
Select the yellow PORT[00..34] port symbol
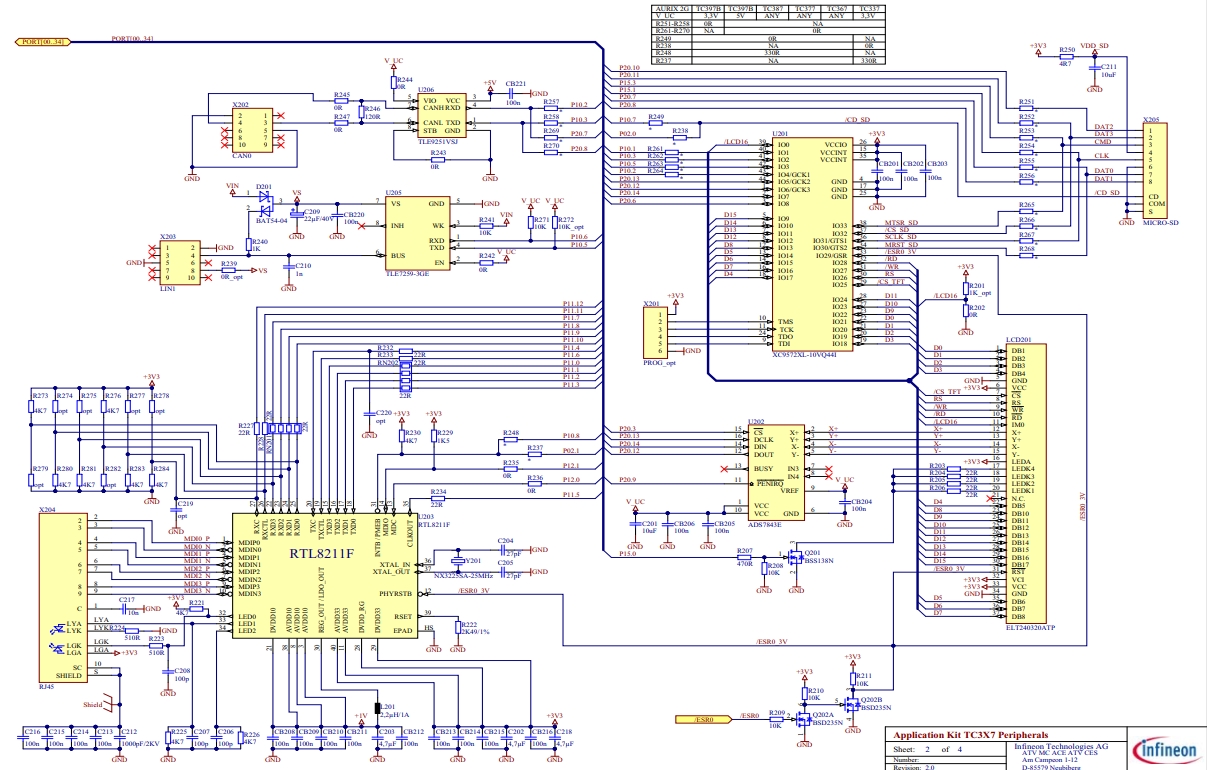45,41
